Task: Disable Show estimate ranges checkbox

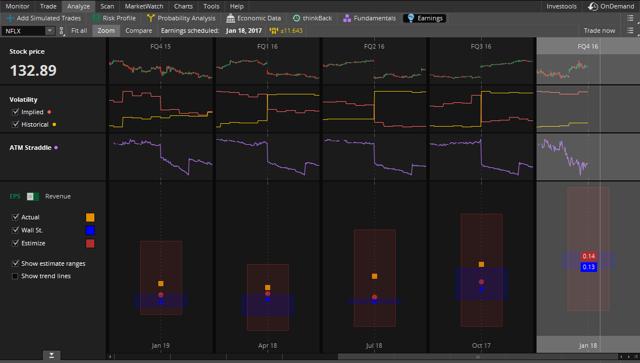Action: [x=15, y=263]
